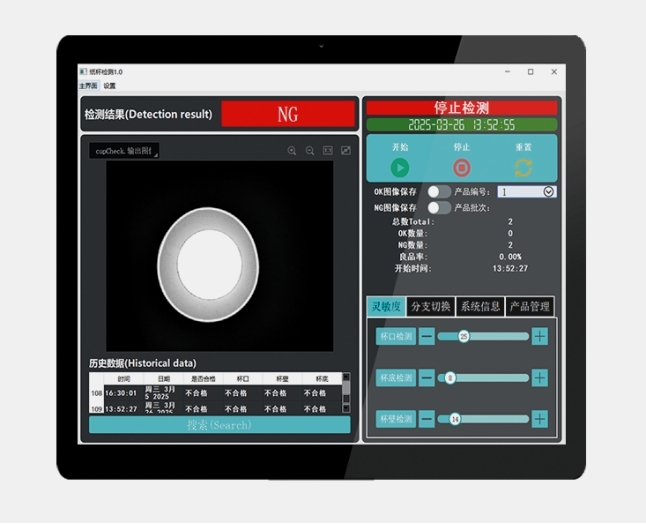Click minus button for 杯底检测 sensitivity
The width and height of the screenshot is (646, 524).
(x=427, y=378)
